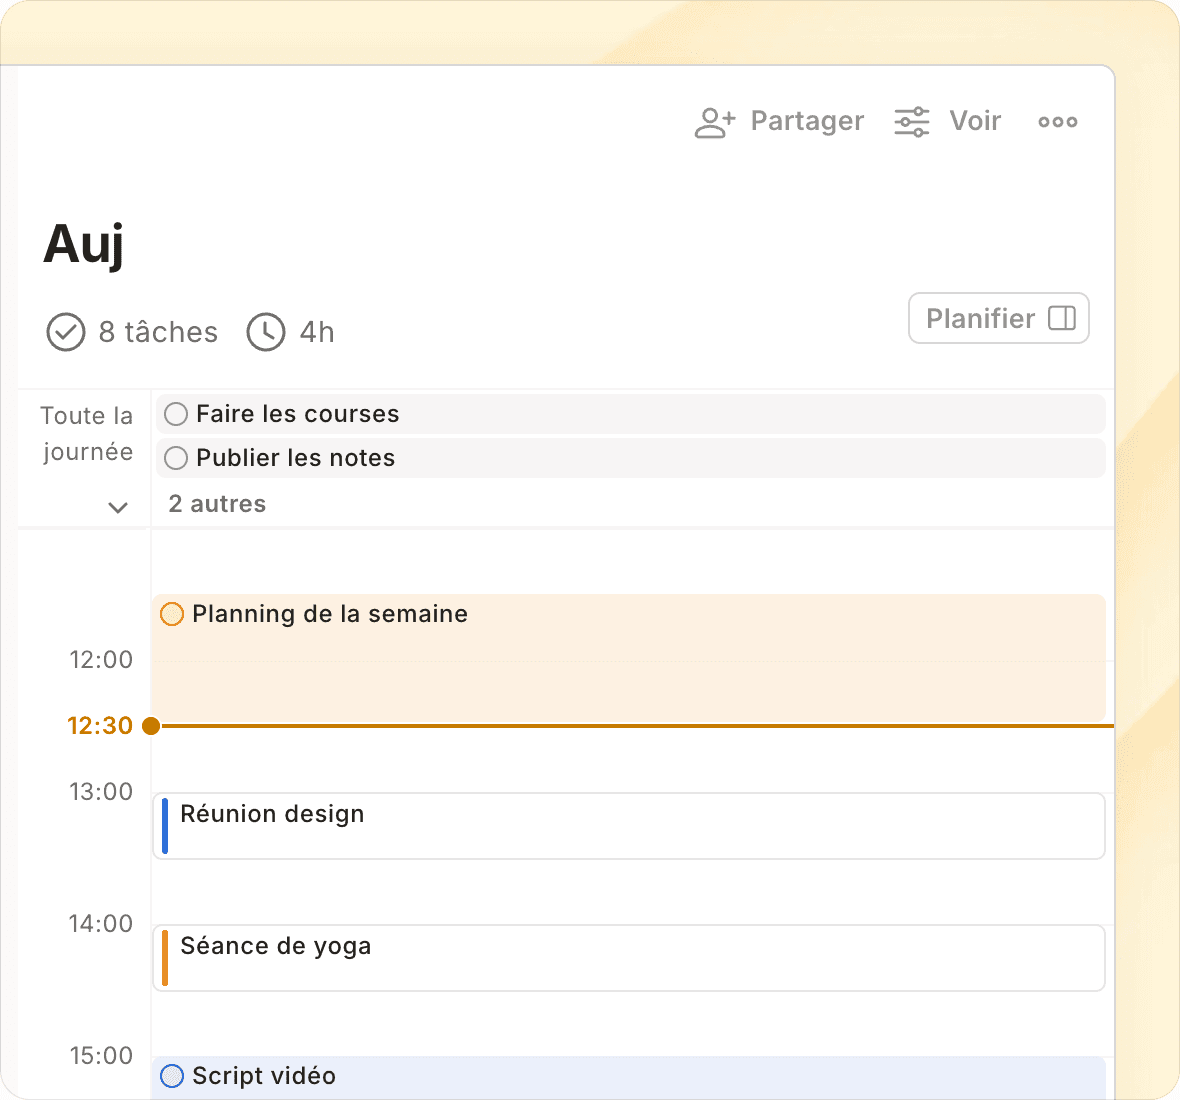The height and width of the screenshot is (1100, 1180).
Task: Open the Voir display options
Action: (x=974, y=122)
